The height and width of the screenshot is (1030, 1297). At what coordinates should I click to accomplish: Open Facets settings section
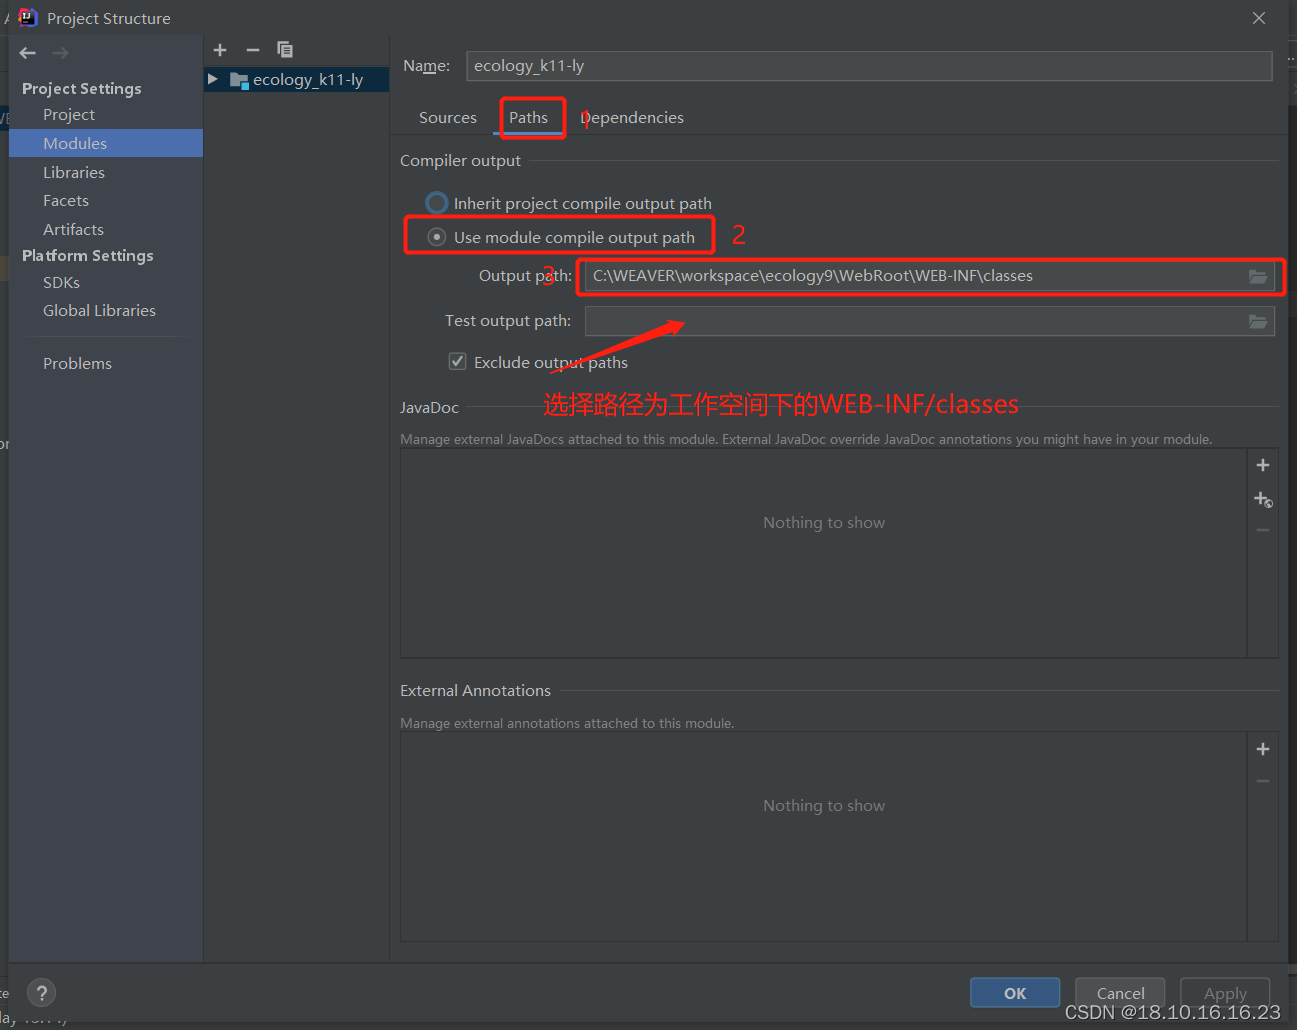(66, 201)
